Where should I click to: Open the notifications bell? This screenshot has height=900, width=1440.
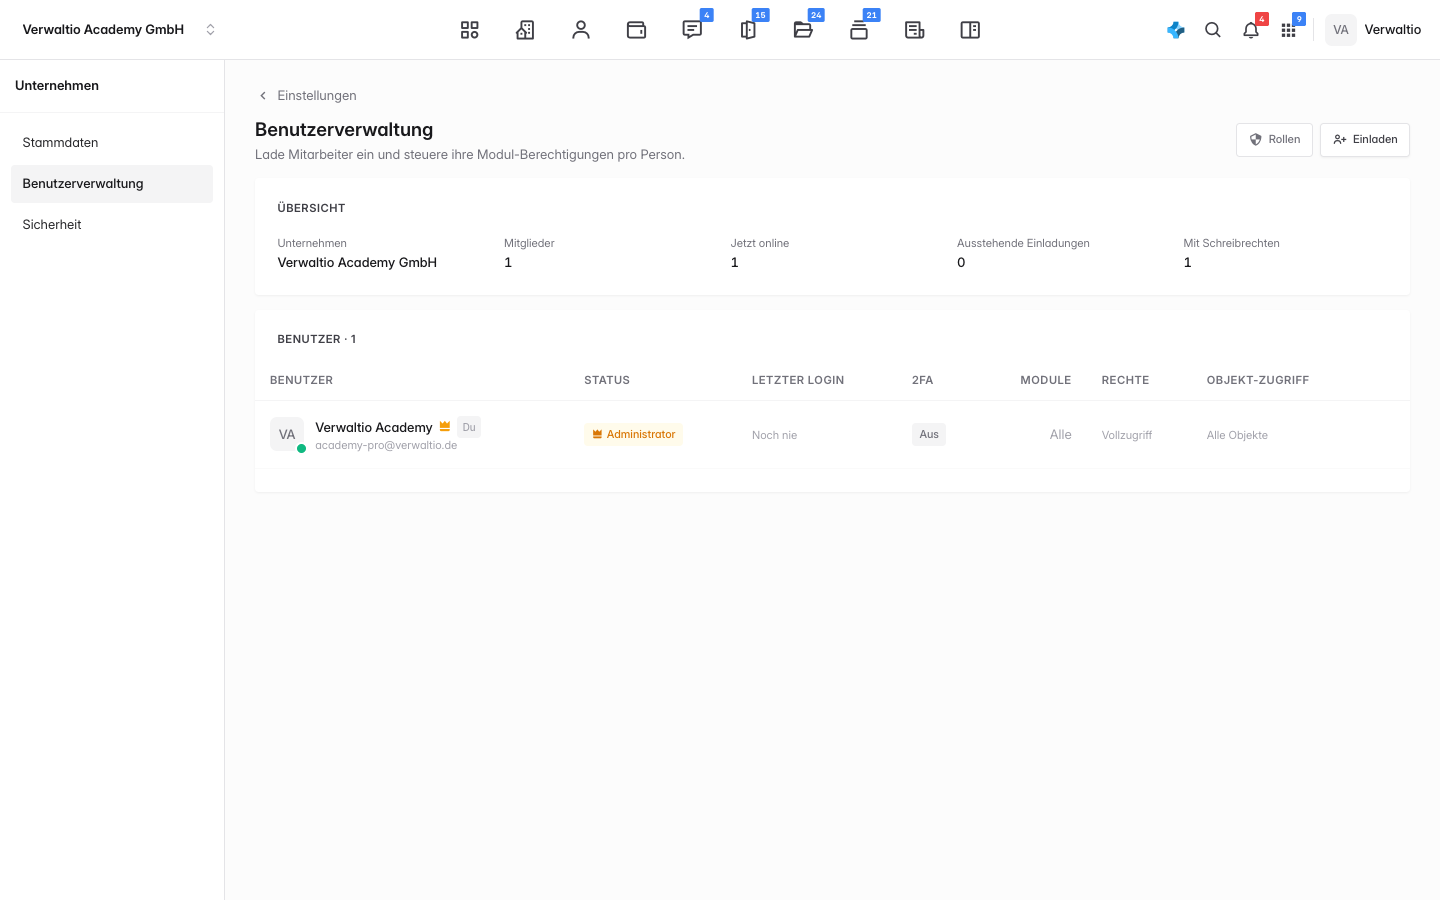(1251, 30)
